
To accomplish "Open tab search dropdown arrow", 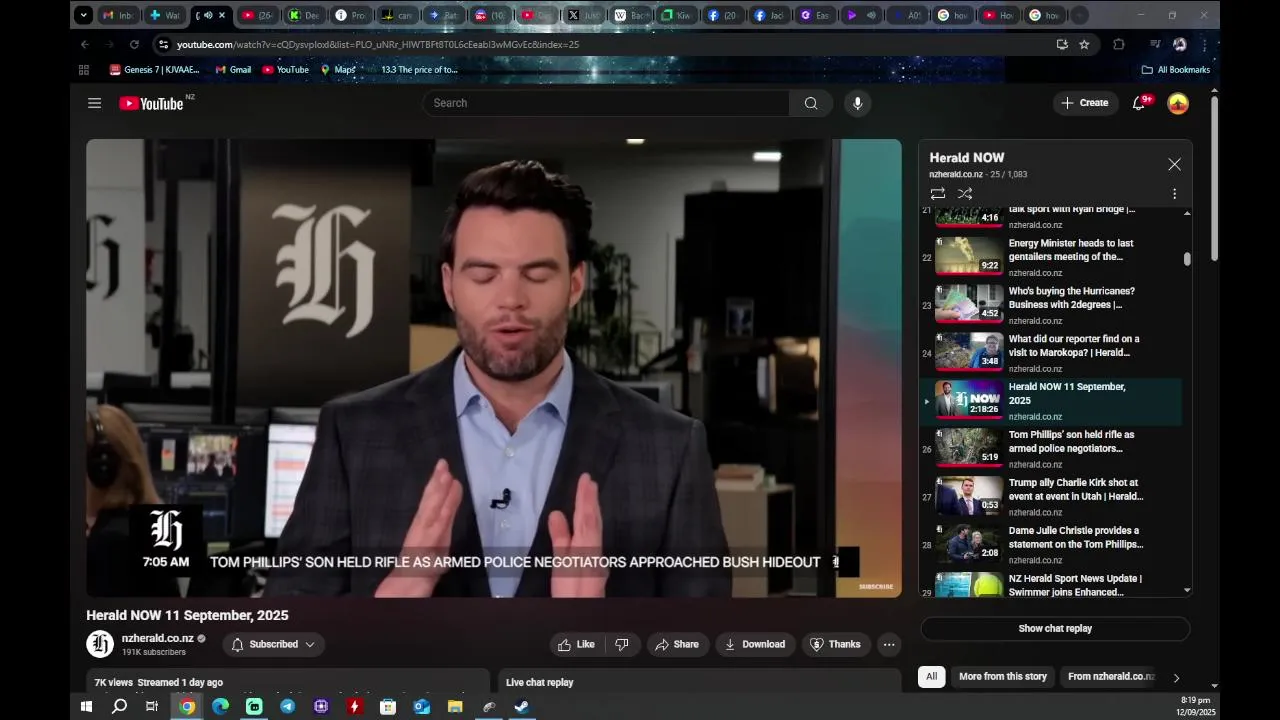I will tap(84, 15).
